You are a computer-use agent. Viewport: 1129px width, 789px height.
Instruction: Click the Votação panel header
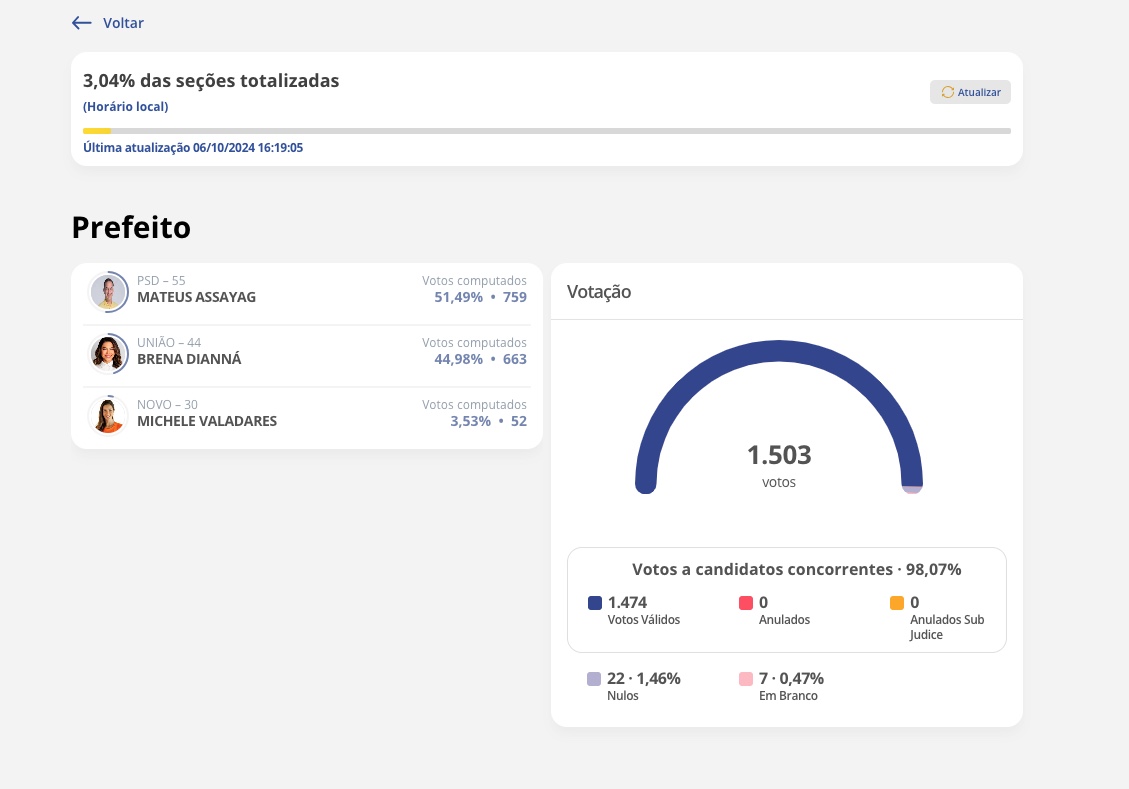pos(599,292)
